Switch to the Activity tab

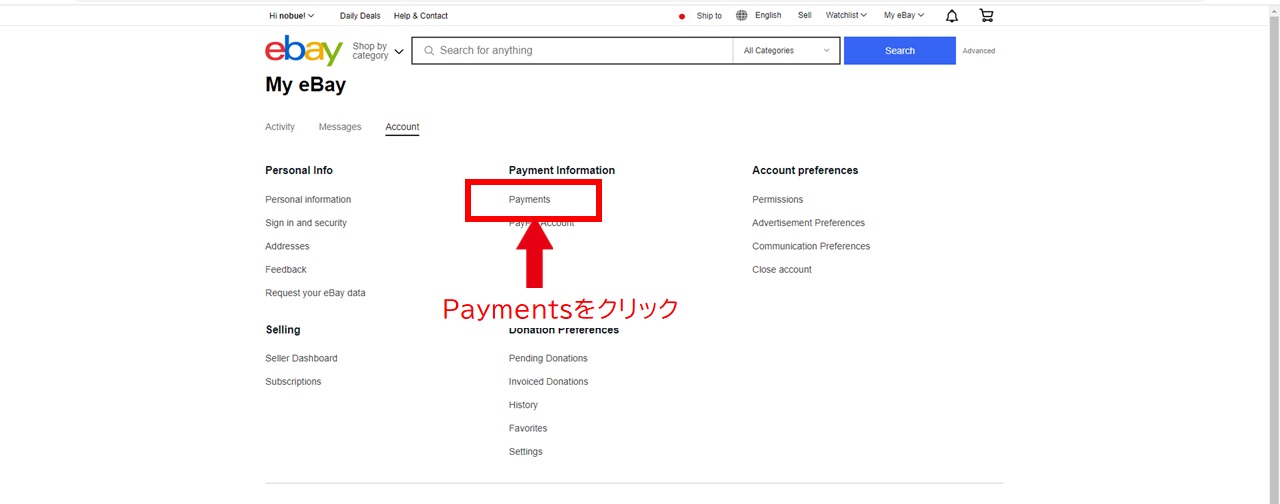[x=280, y=127]
